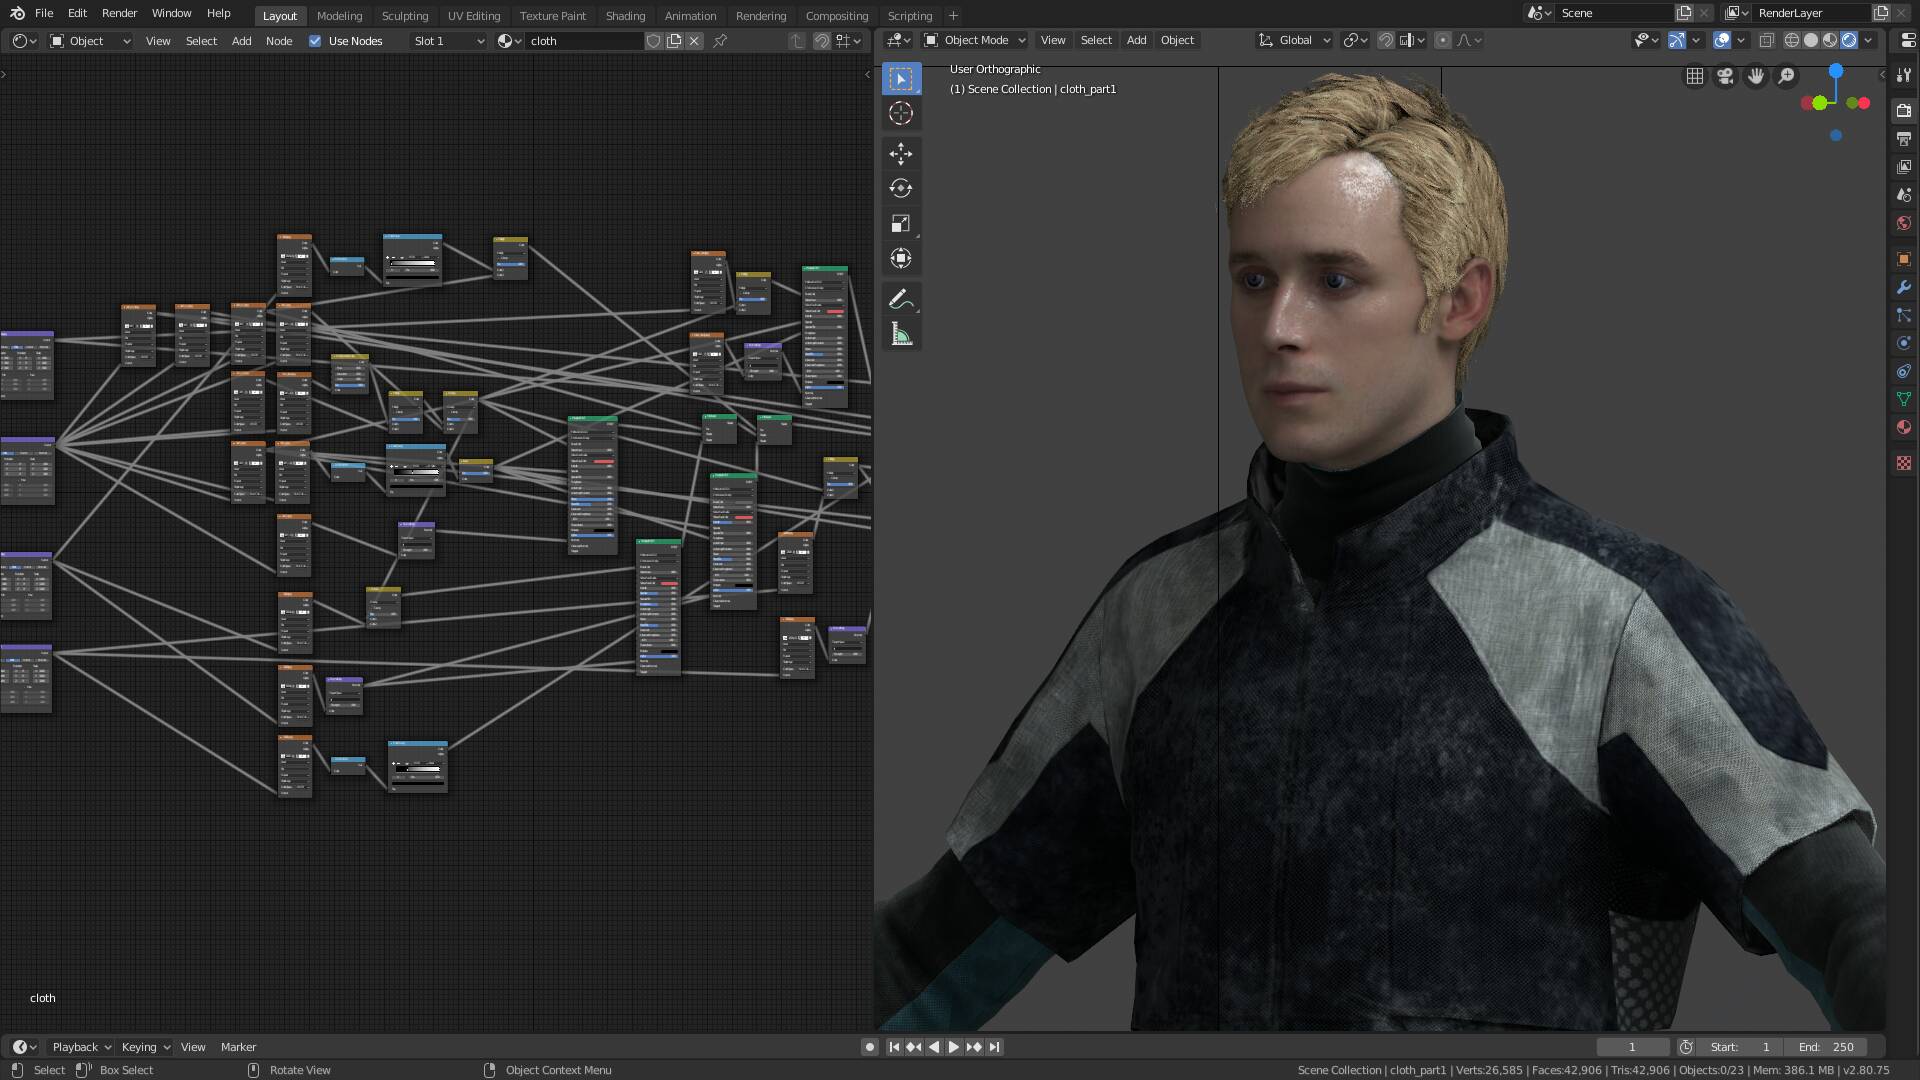Switch to rendered shading
Image resolution: width=1920 pixels, height=1080 pixels.
point(1849,40)
